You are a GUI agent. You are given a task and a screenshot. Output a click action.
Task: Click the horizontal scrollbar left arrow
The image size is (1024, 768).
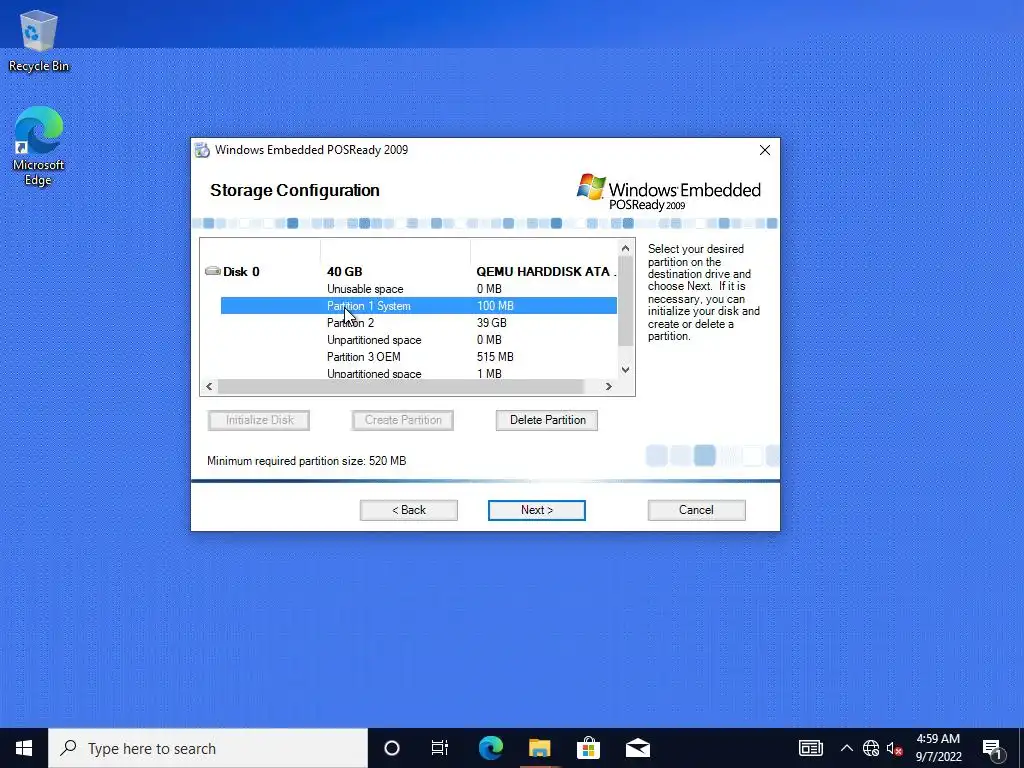pyautogui.click(x=209, y=387)
